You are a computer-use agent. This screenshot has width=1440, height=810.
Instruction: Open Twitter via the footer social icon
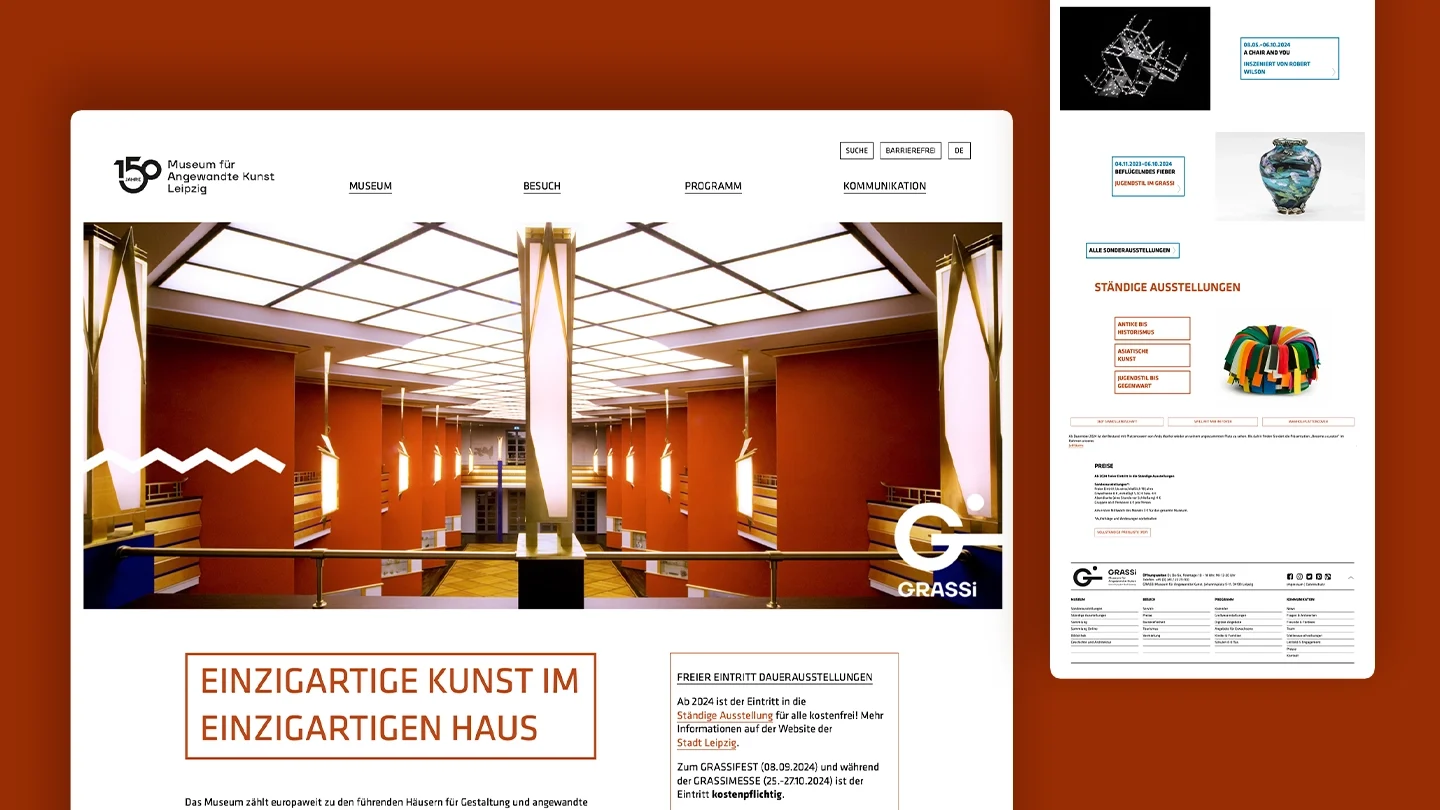coord(1309,576)
